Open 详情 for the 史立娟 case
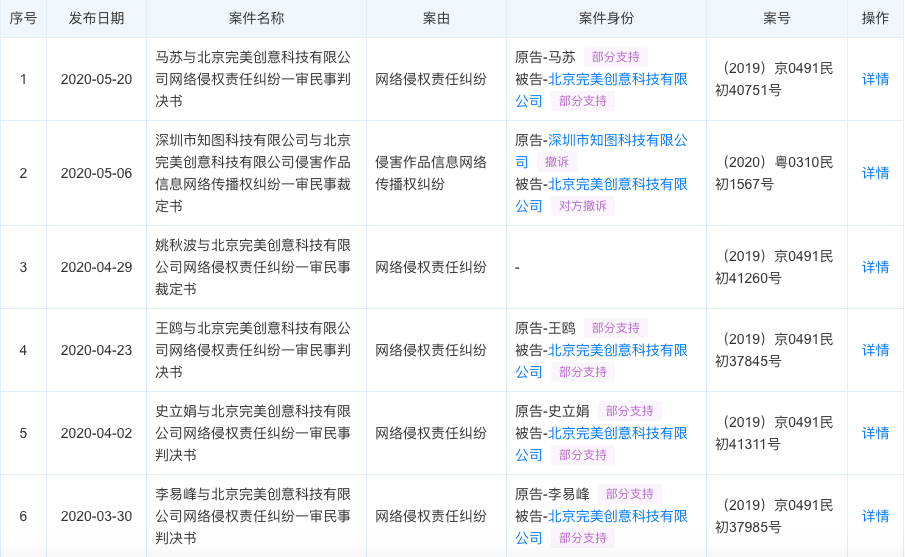The width and height of the screenshot is (905, 557). (875, 433)
